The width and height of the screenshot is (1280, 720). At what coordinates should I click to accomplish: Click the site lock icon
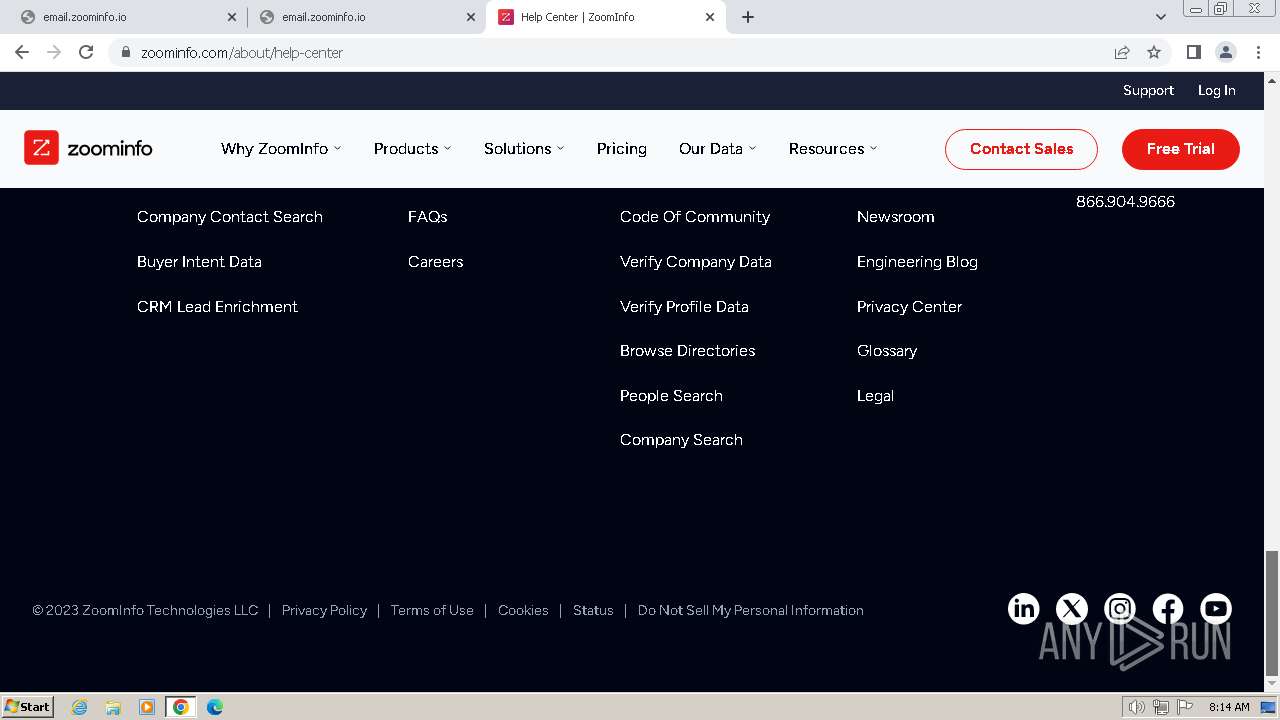click(126, 52)
